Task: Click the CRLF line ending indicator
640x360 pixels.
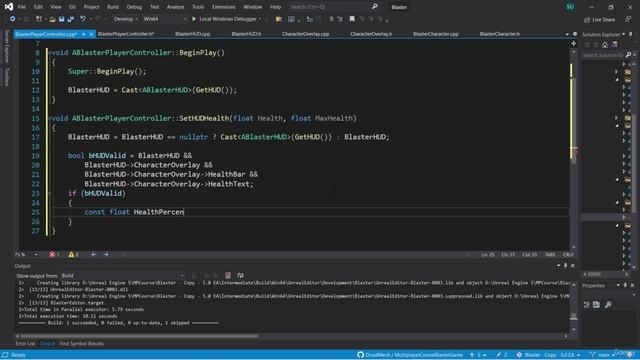Action: (568, 255)
